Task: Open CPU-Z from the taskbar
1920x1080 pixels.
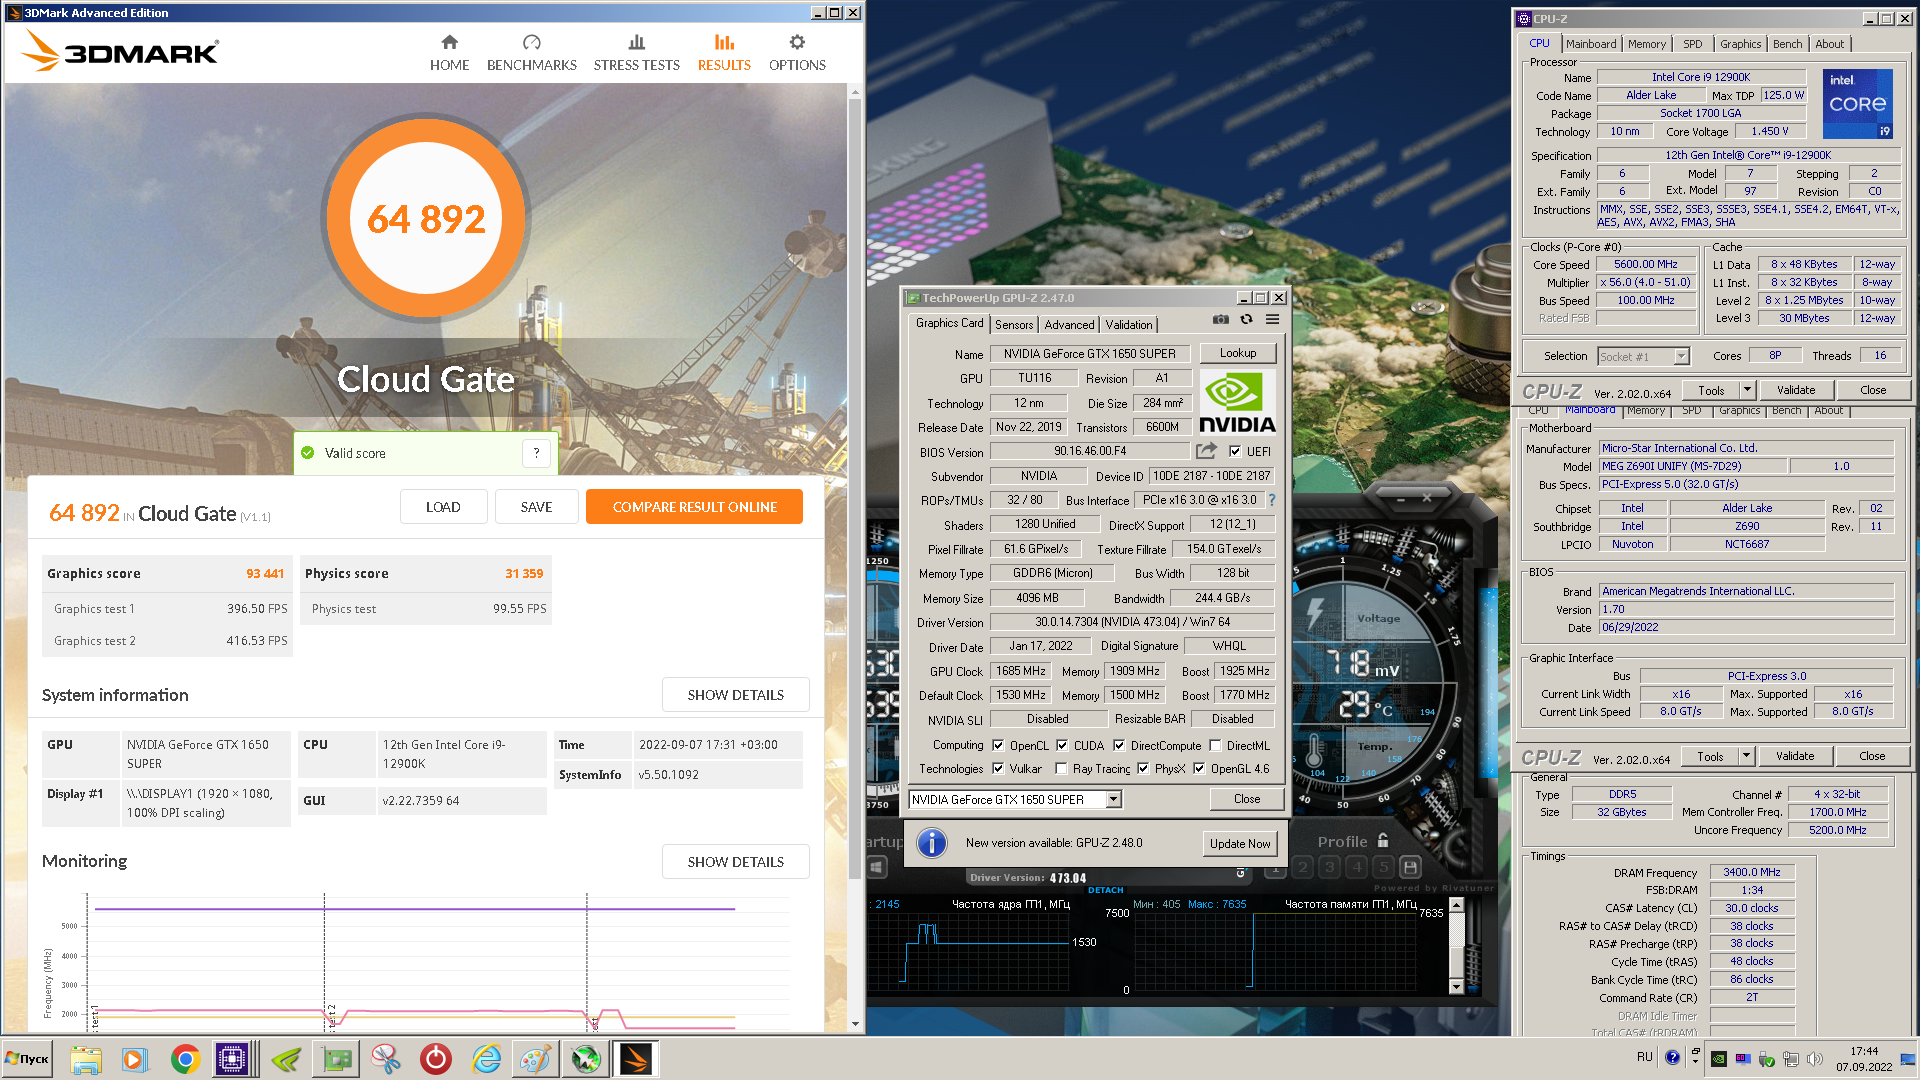Action: tap(232, 1059)
